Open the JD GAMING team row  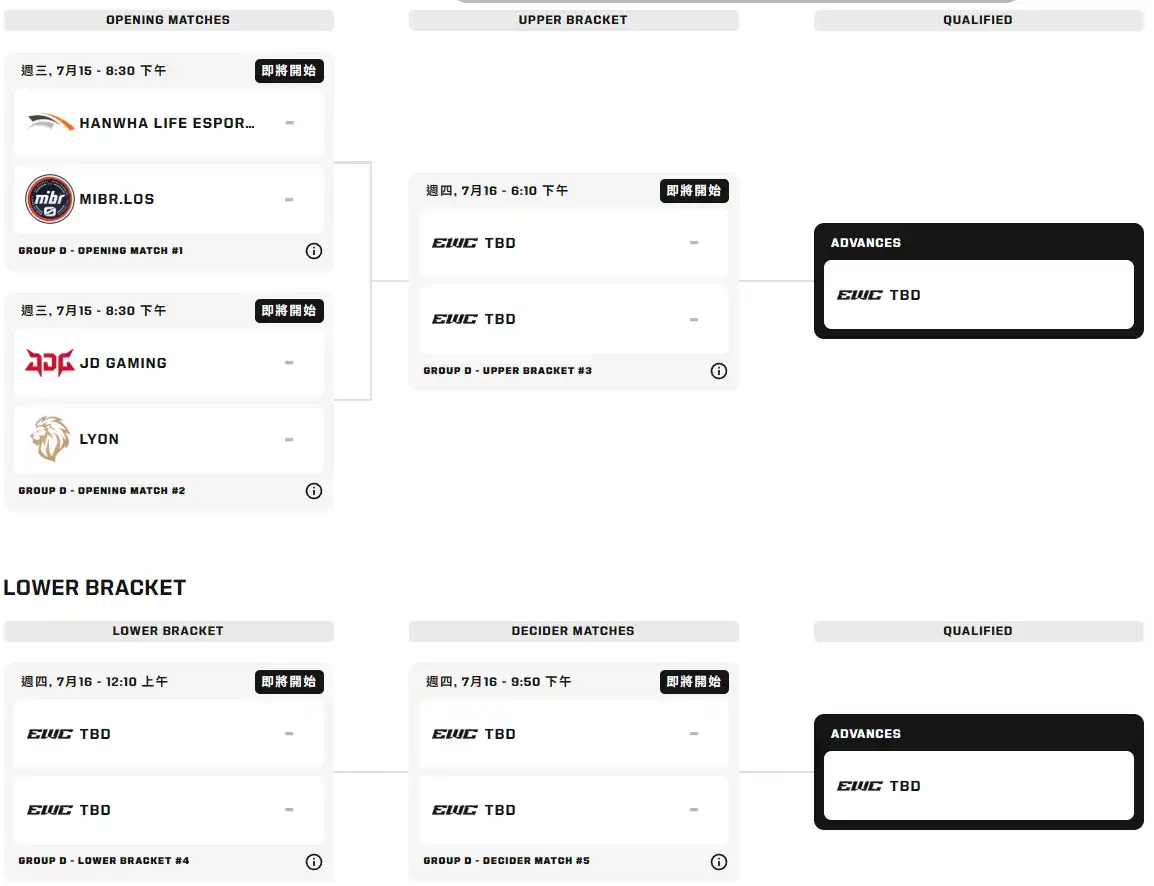[169, 363]
